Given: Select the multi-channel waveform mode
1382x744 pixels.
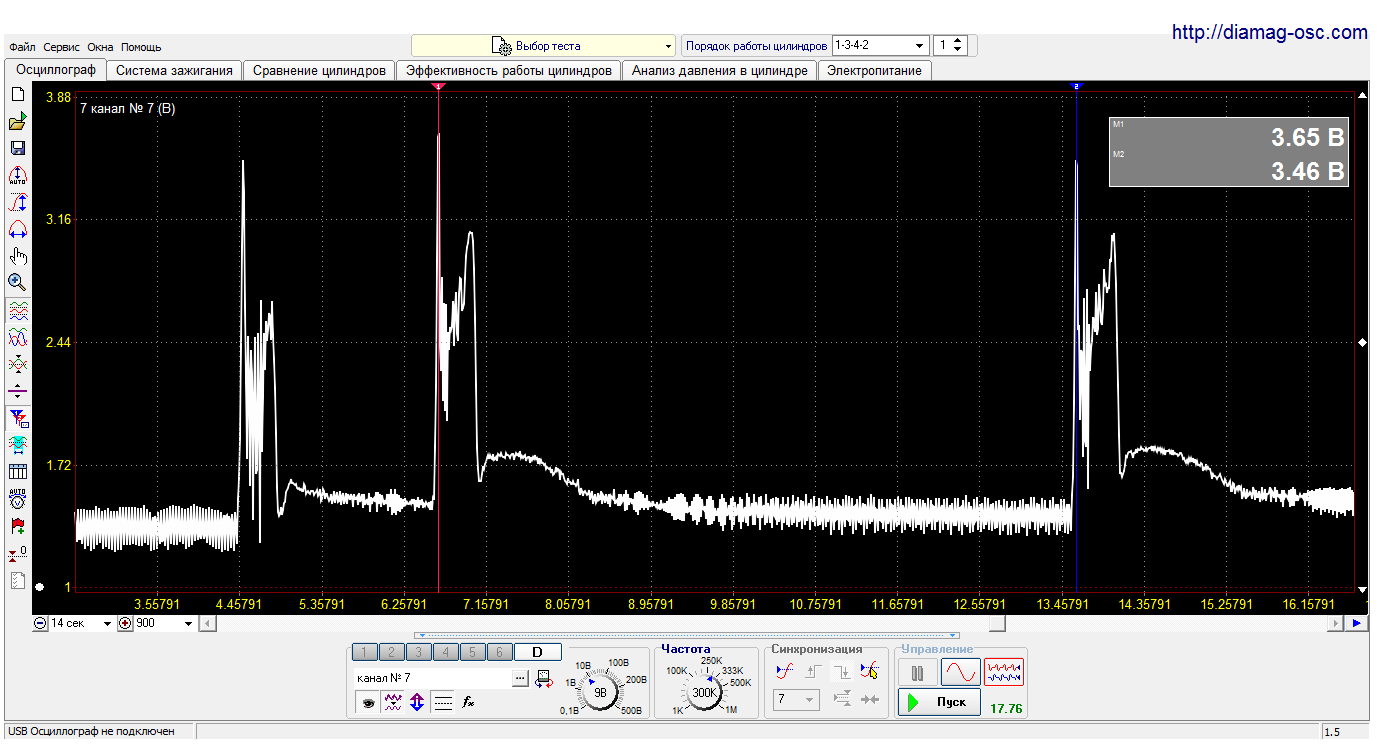Looking at the screenshot, I should (1004, 672).
